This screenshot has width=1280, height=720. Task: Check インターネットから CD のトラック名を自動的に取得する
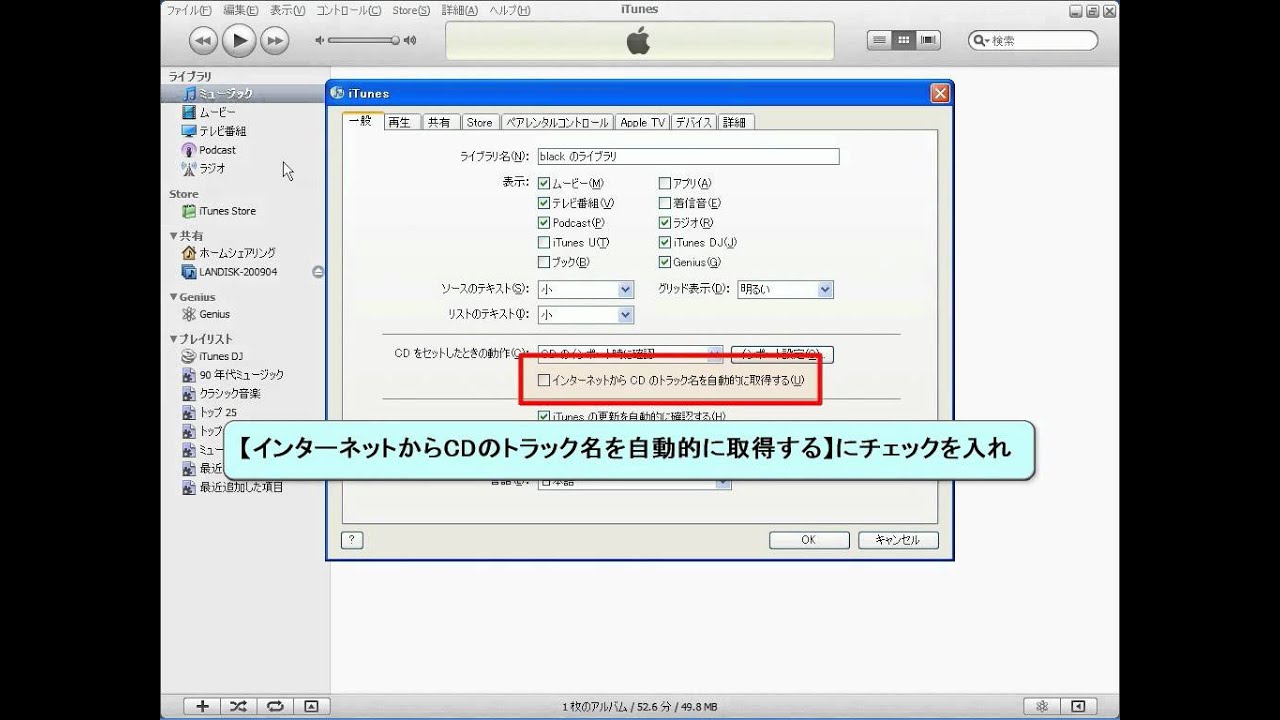coord(544,380)
